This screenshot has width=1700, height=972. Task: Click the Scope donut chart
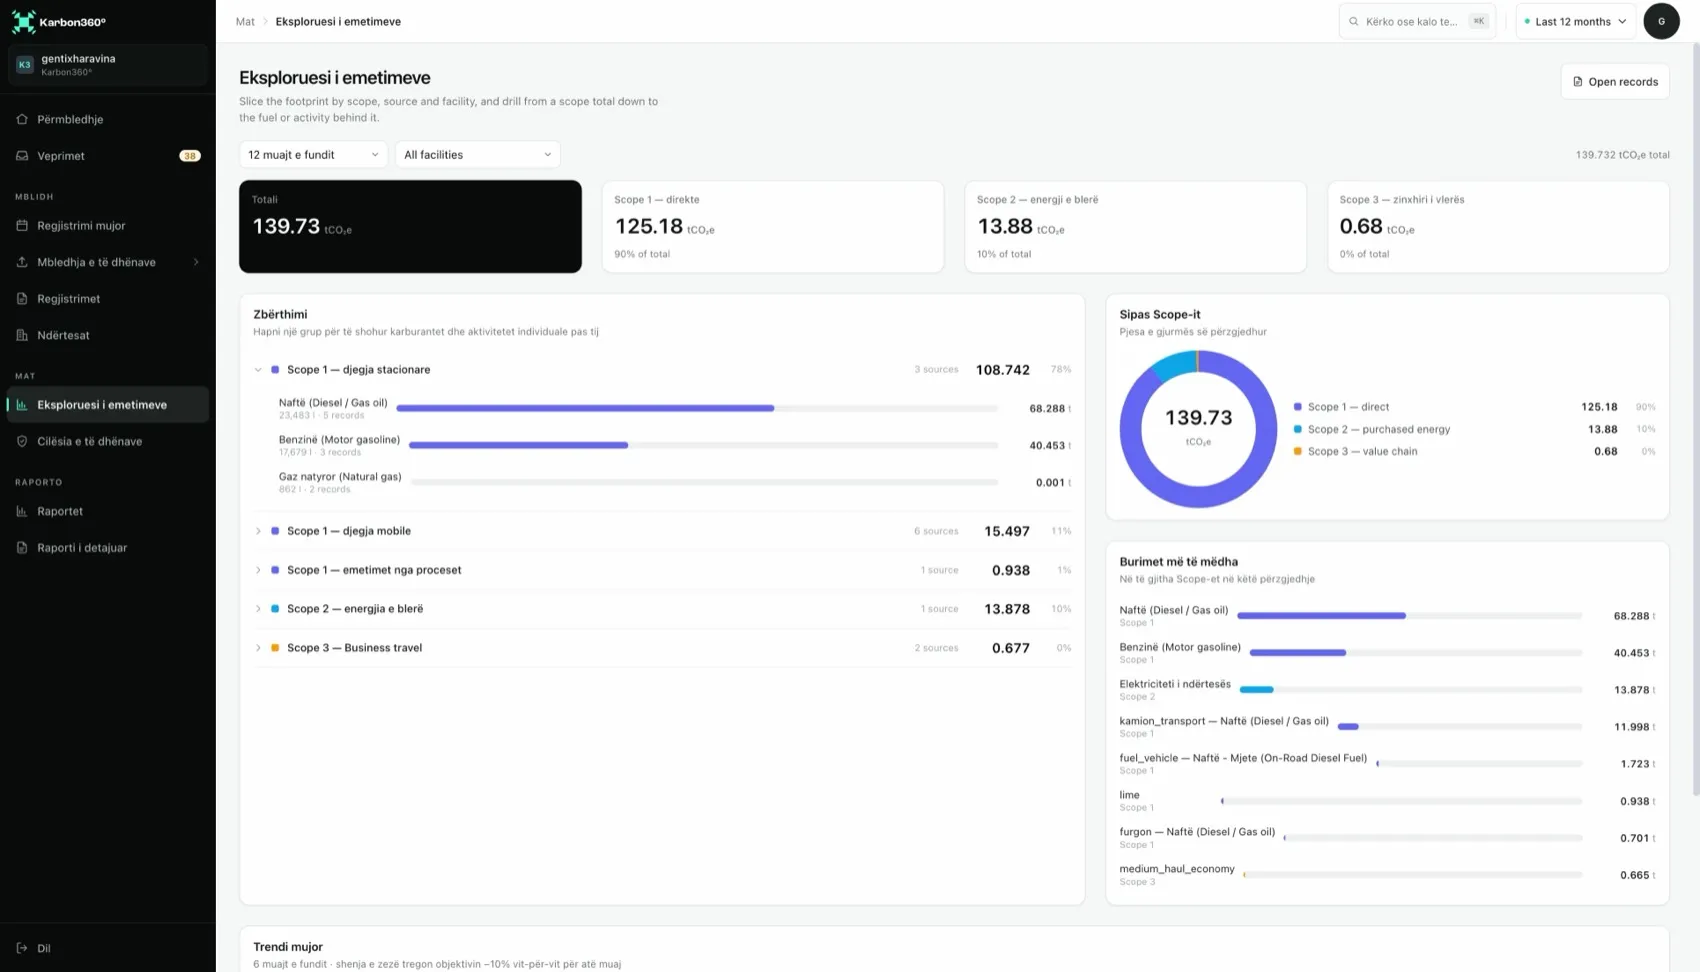point(1198,429)
